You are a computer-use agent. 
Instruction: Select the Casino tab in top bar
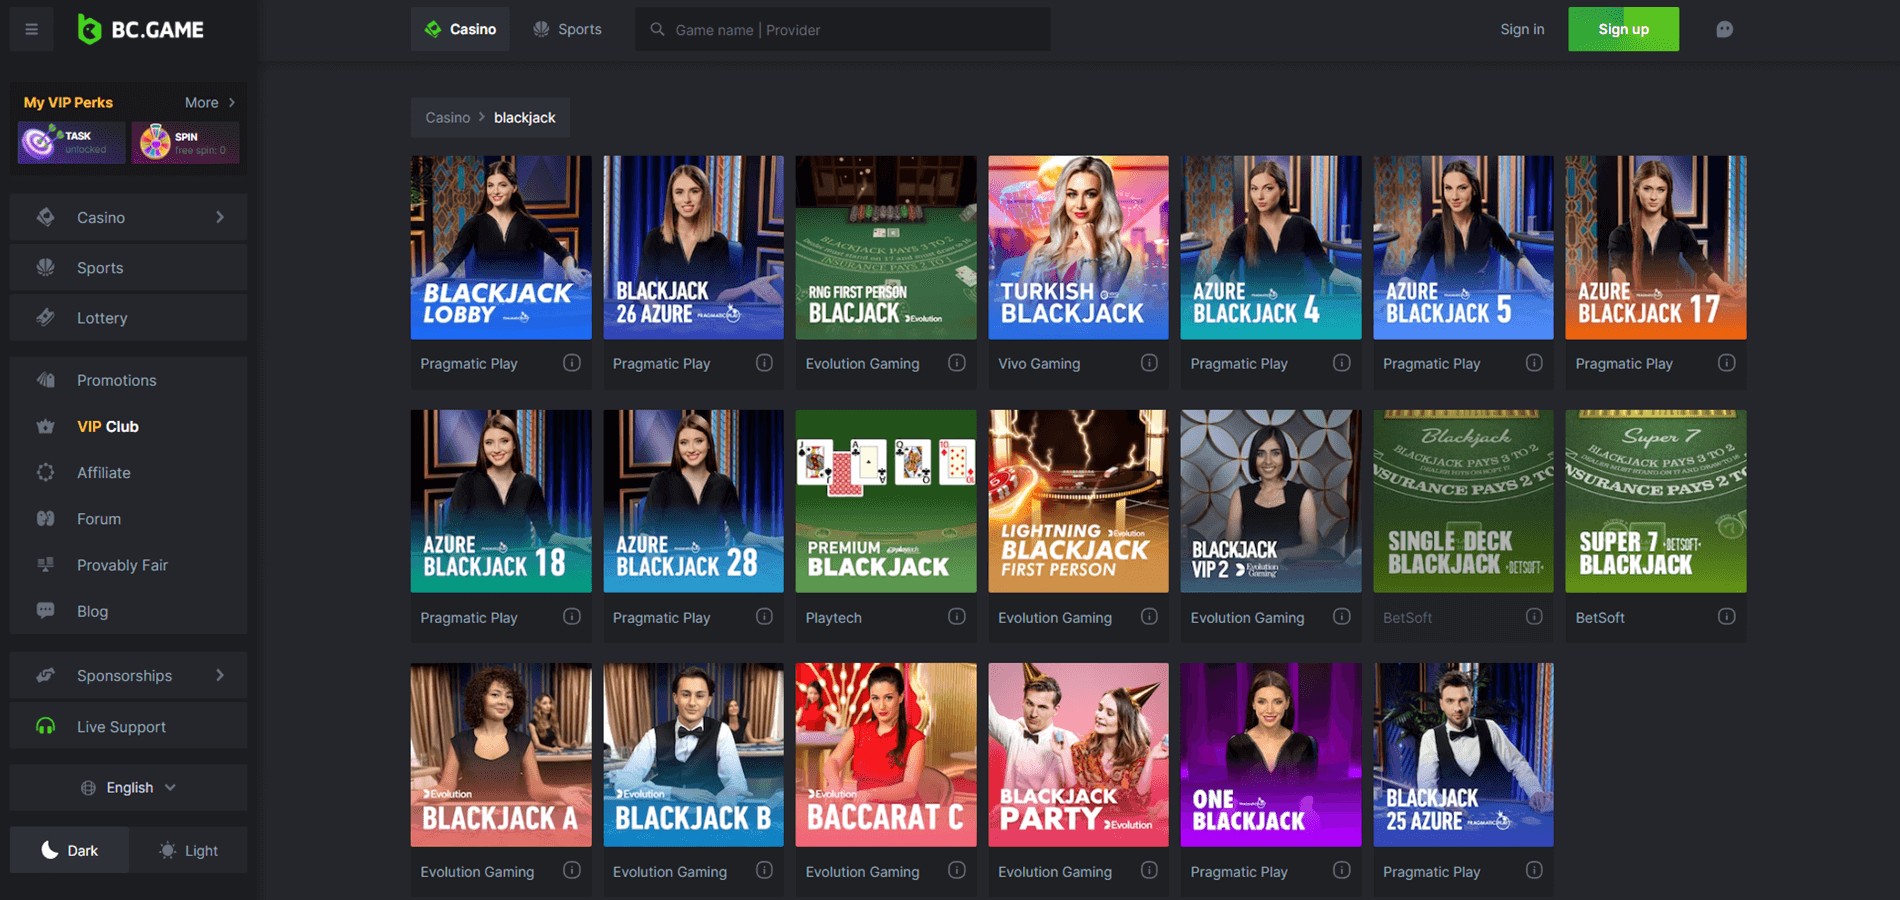[x=460, y=29]
